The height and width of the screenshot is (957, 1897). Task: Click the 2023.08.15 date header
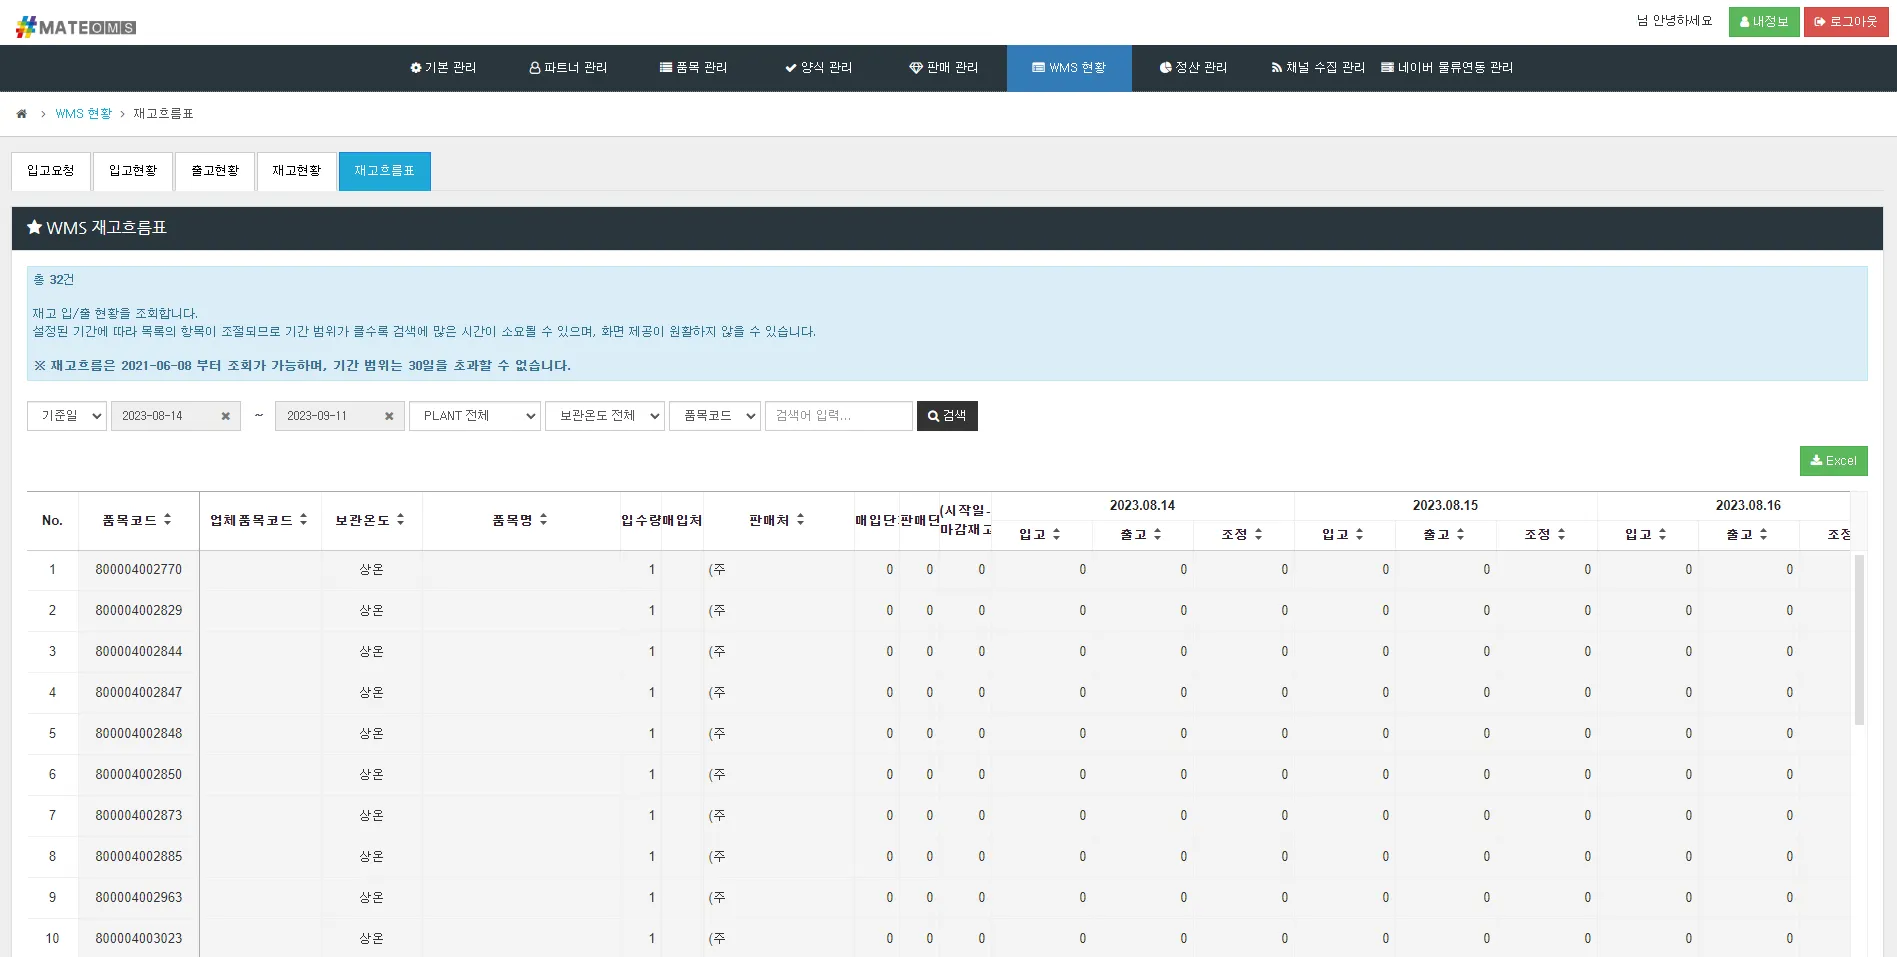[x=1445, y=506]
